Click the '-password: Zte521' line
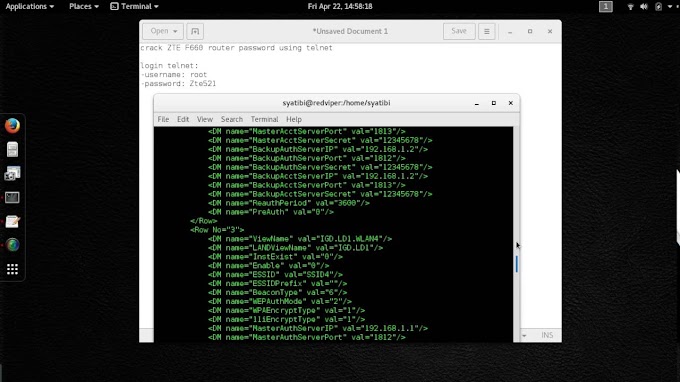This screenshot has height=382, width=680. coord(178,84)
